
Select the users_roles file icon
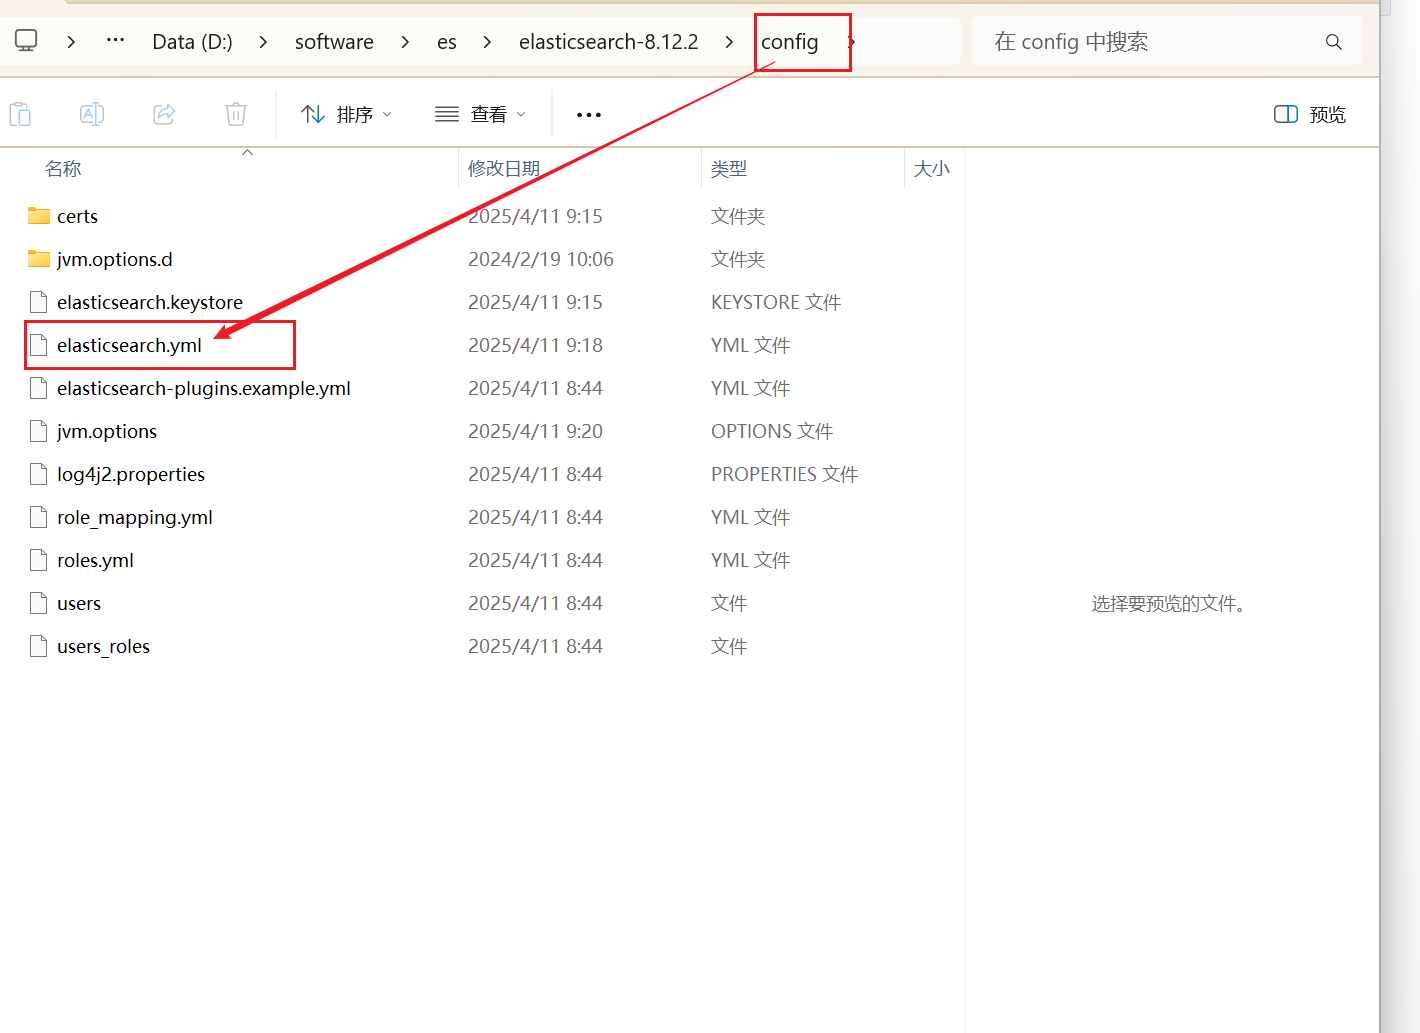coord(39,646)
